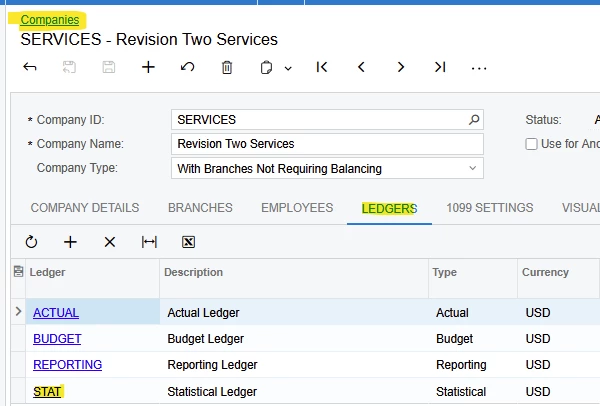Add a new company record with the plus icon
Image resolution: width=600 pixels, height=406 pixels.
click(x=148, y=67)
